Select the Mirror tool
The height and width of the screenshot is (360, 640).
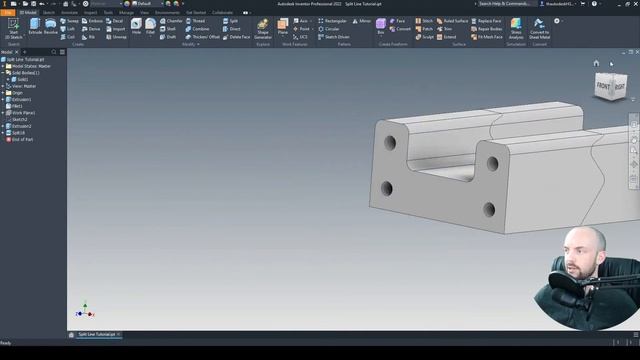tap(362, 21)
